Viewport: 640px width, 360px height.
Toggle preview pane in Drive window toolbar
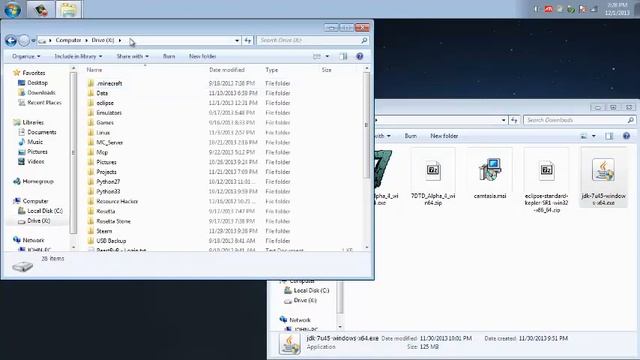point(344,56)
